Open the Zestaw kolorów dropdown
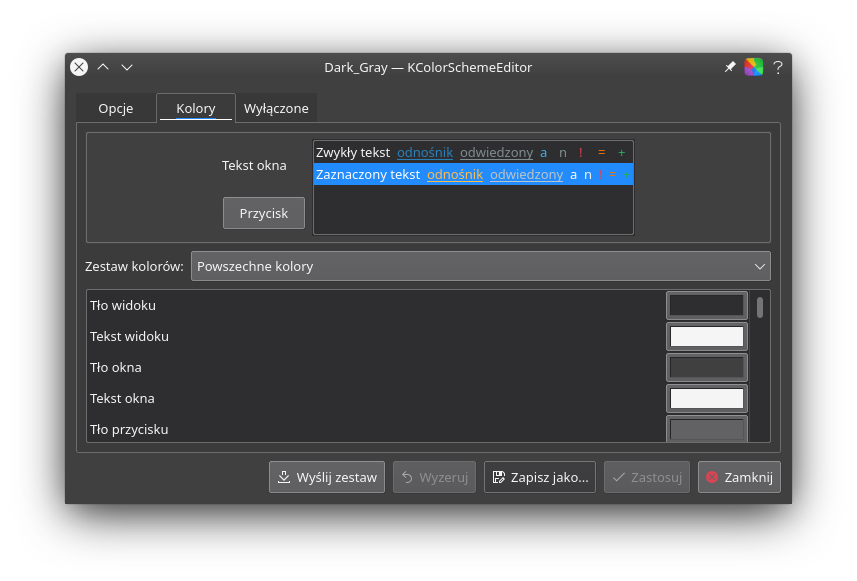 (x=480, y=266)
